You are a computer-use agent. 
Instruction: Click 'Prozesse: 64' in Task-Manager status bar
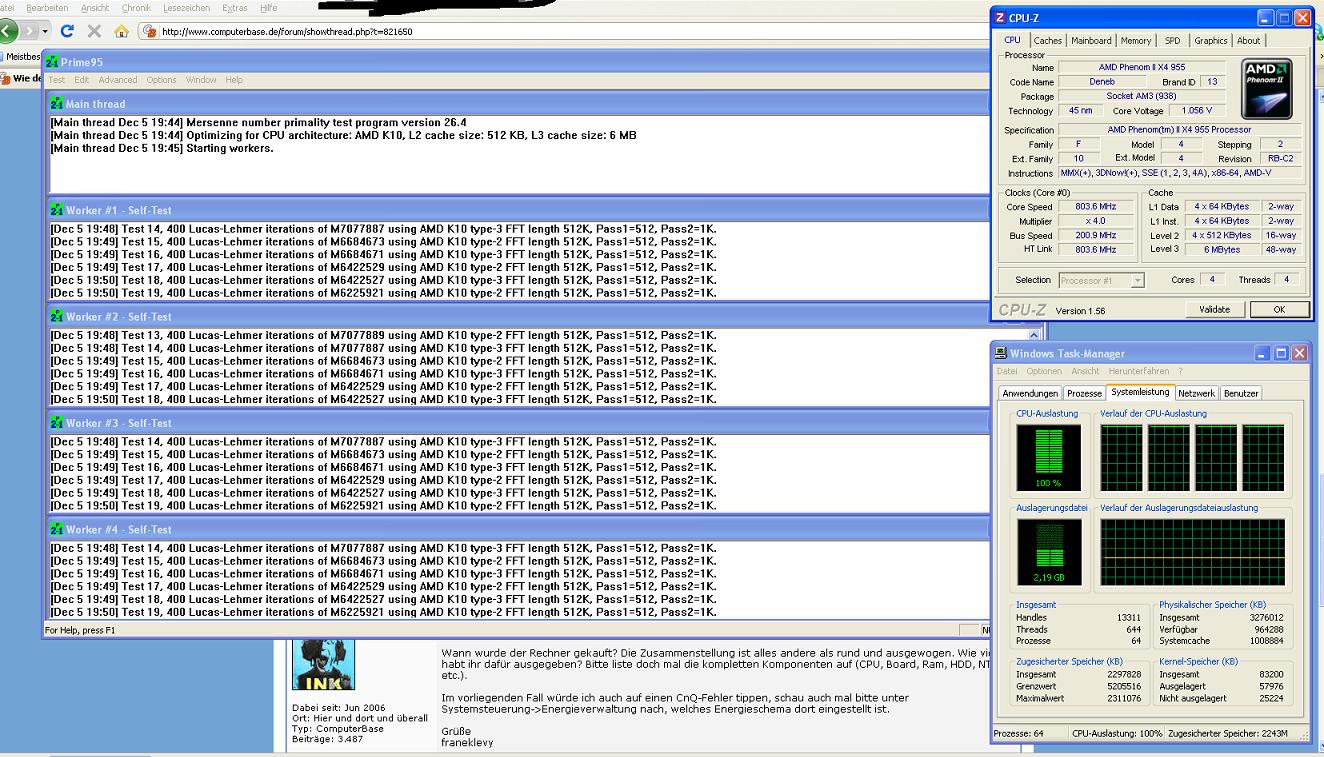[1019, 733]
